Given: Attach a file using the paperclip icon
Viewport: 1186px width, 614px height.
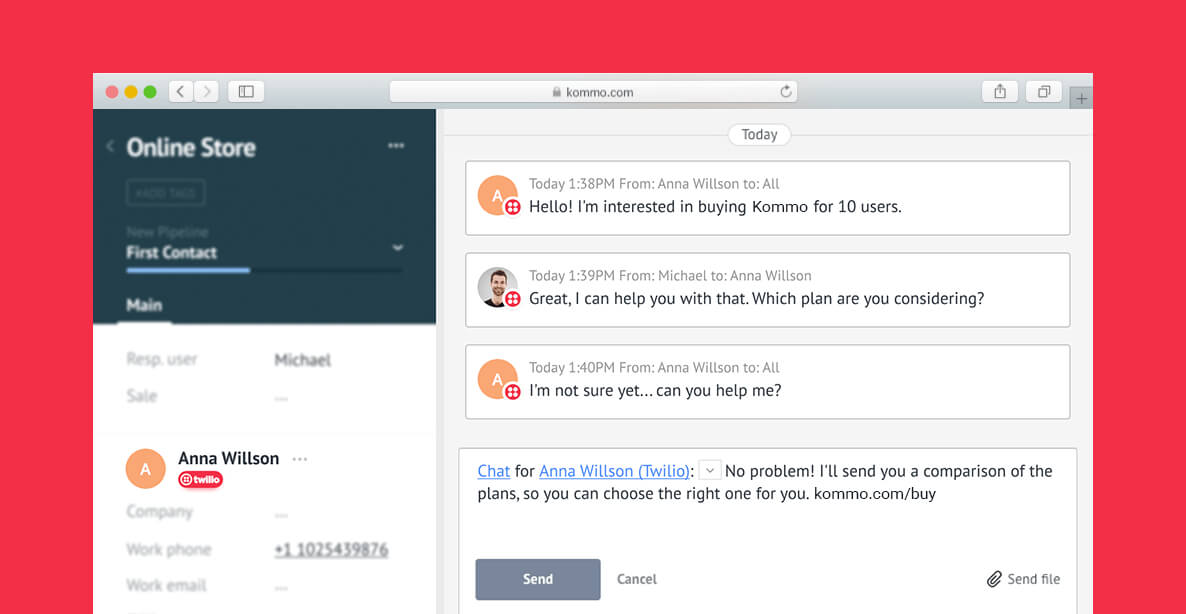Looking at the screenshot, I should (996, 579).
